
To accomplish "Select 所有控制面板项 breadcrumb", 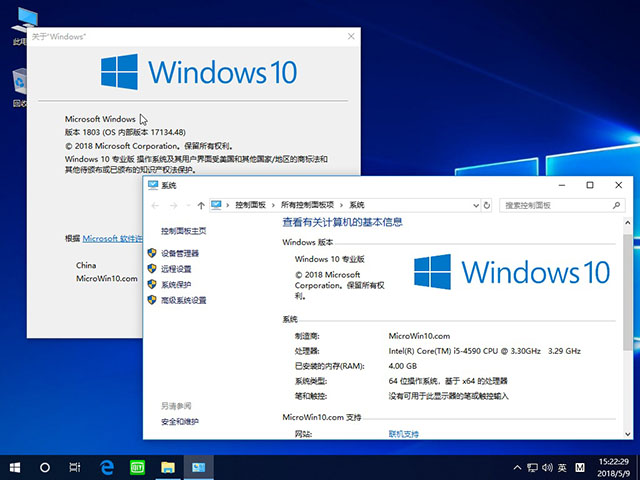I will coord(307,205).
